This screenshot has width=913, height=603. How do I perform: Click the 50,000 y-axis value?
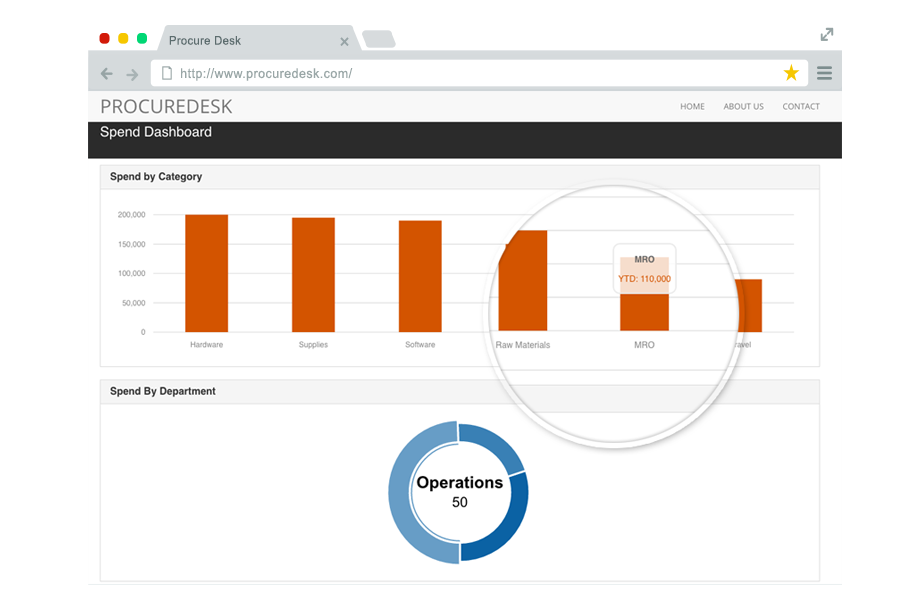[133, 303]
